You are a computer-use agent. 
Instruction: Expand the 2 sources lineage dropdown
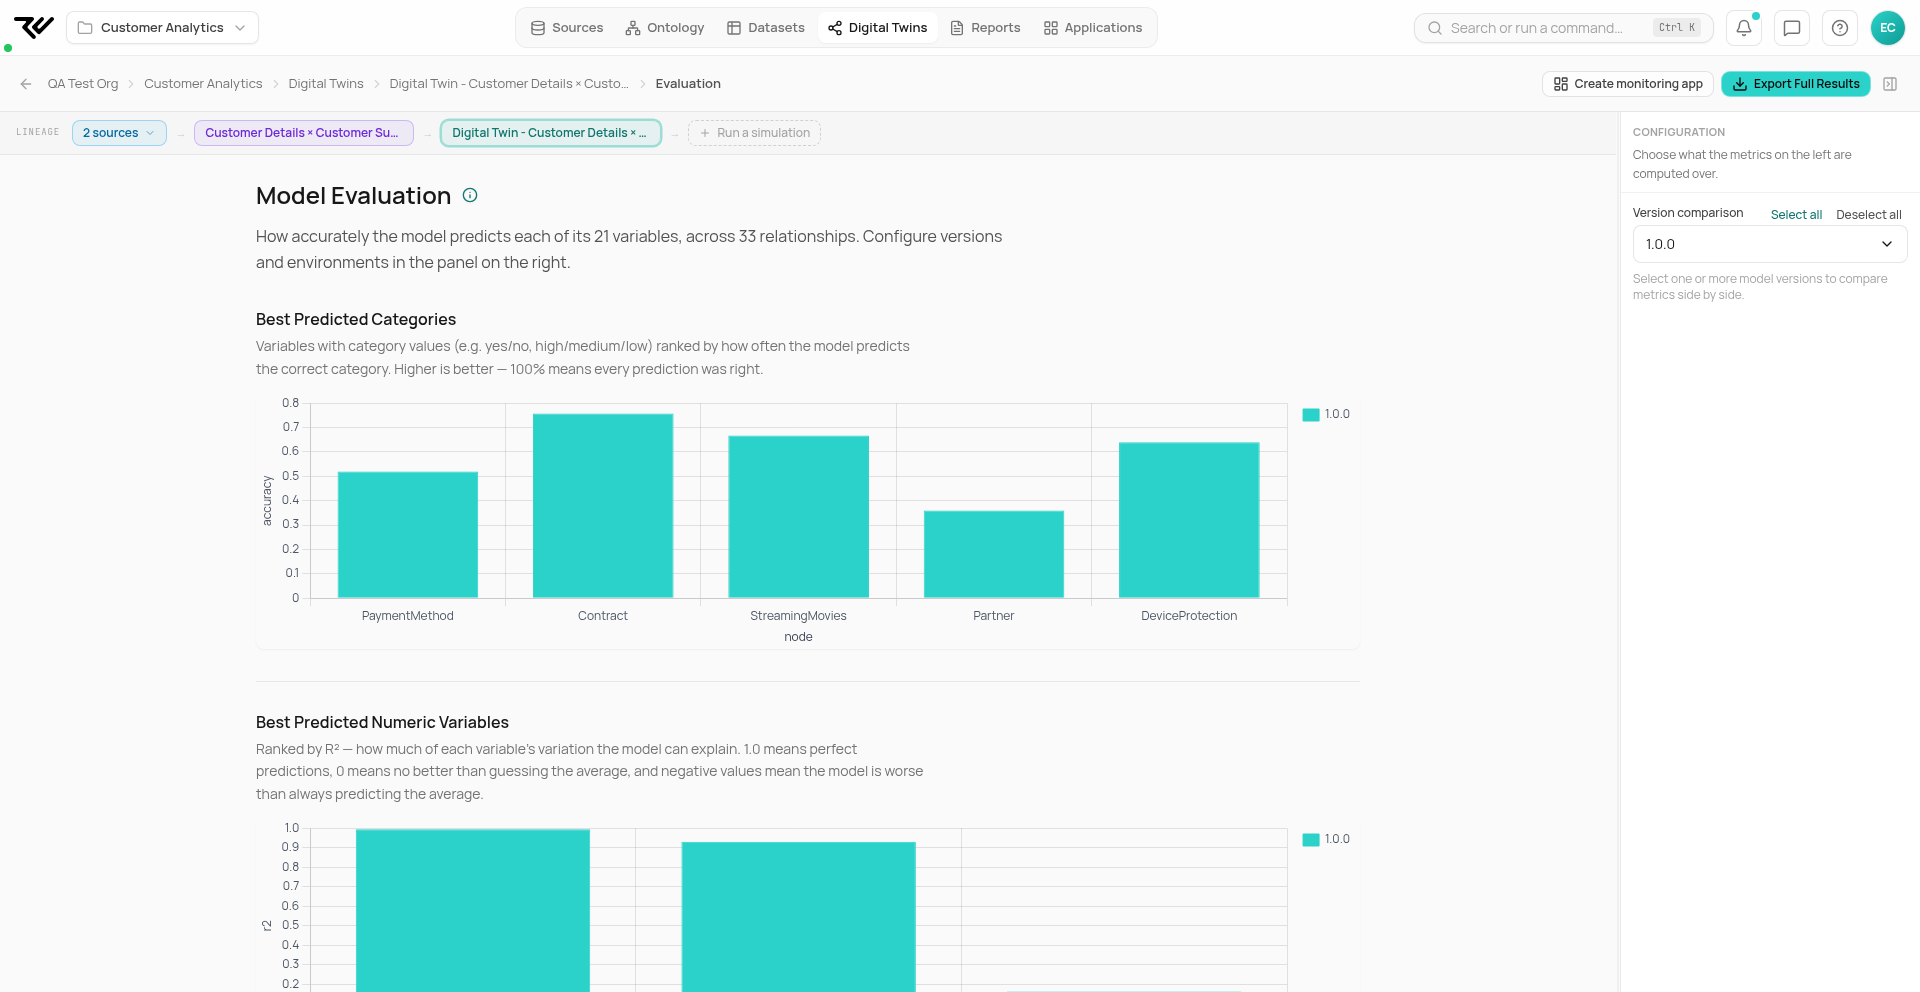coord(119,133)
